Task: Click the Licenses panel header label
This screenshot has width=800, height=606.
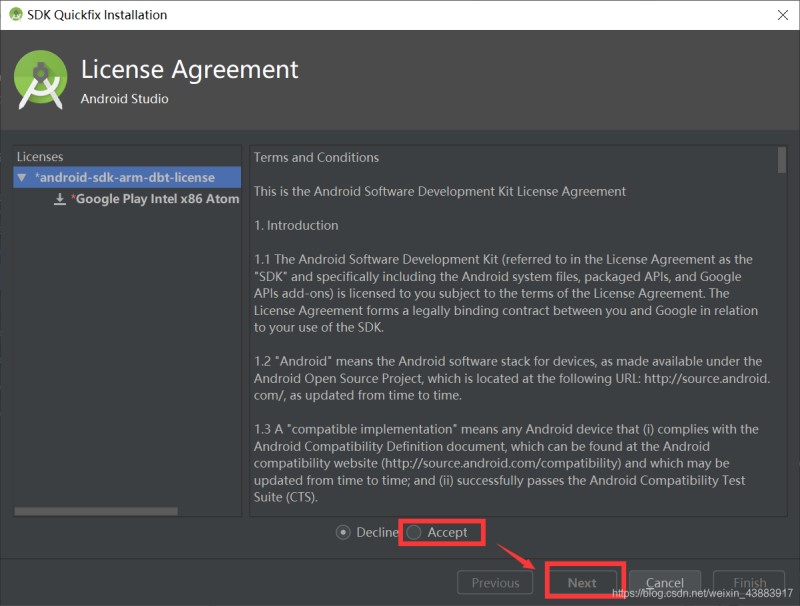Action: [x=40, y=157]
